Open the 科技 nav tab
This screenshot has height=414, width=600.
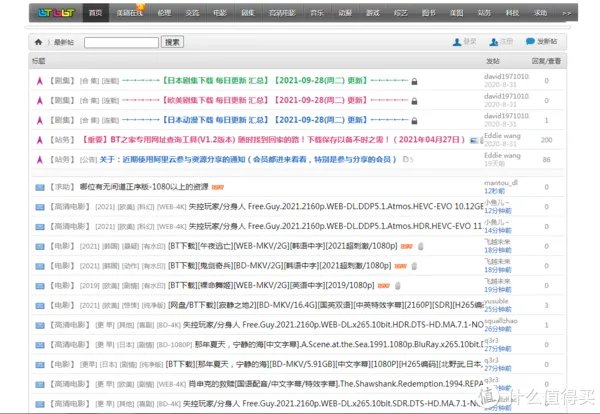[x=512, y=13]
